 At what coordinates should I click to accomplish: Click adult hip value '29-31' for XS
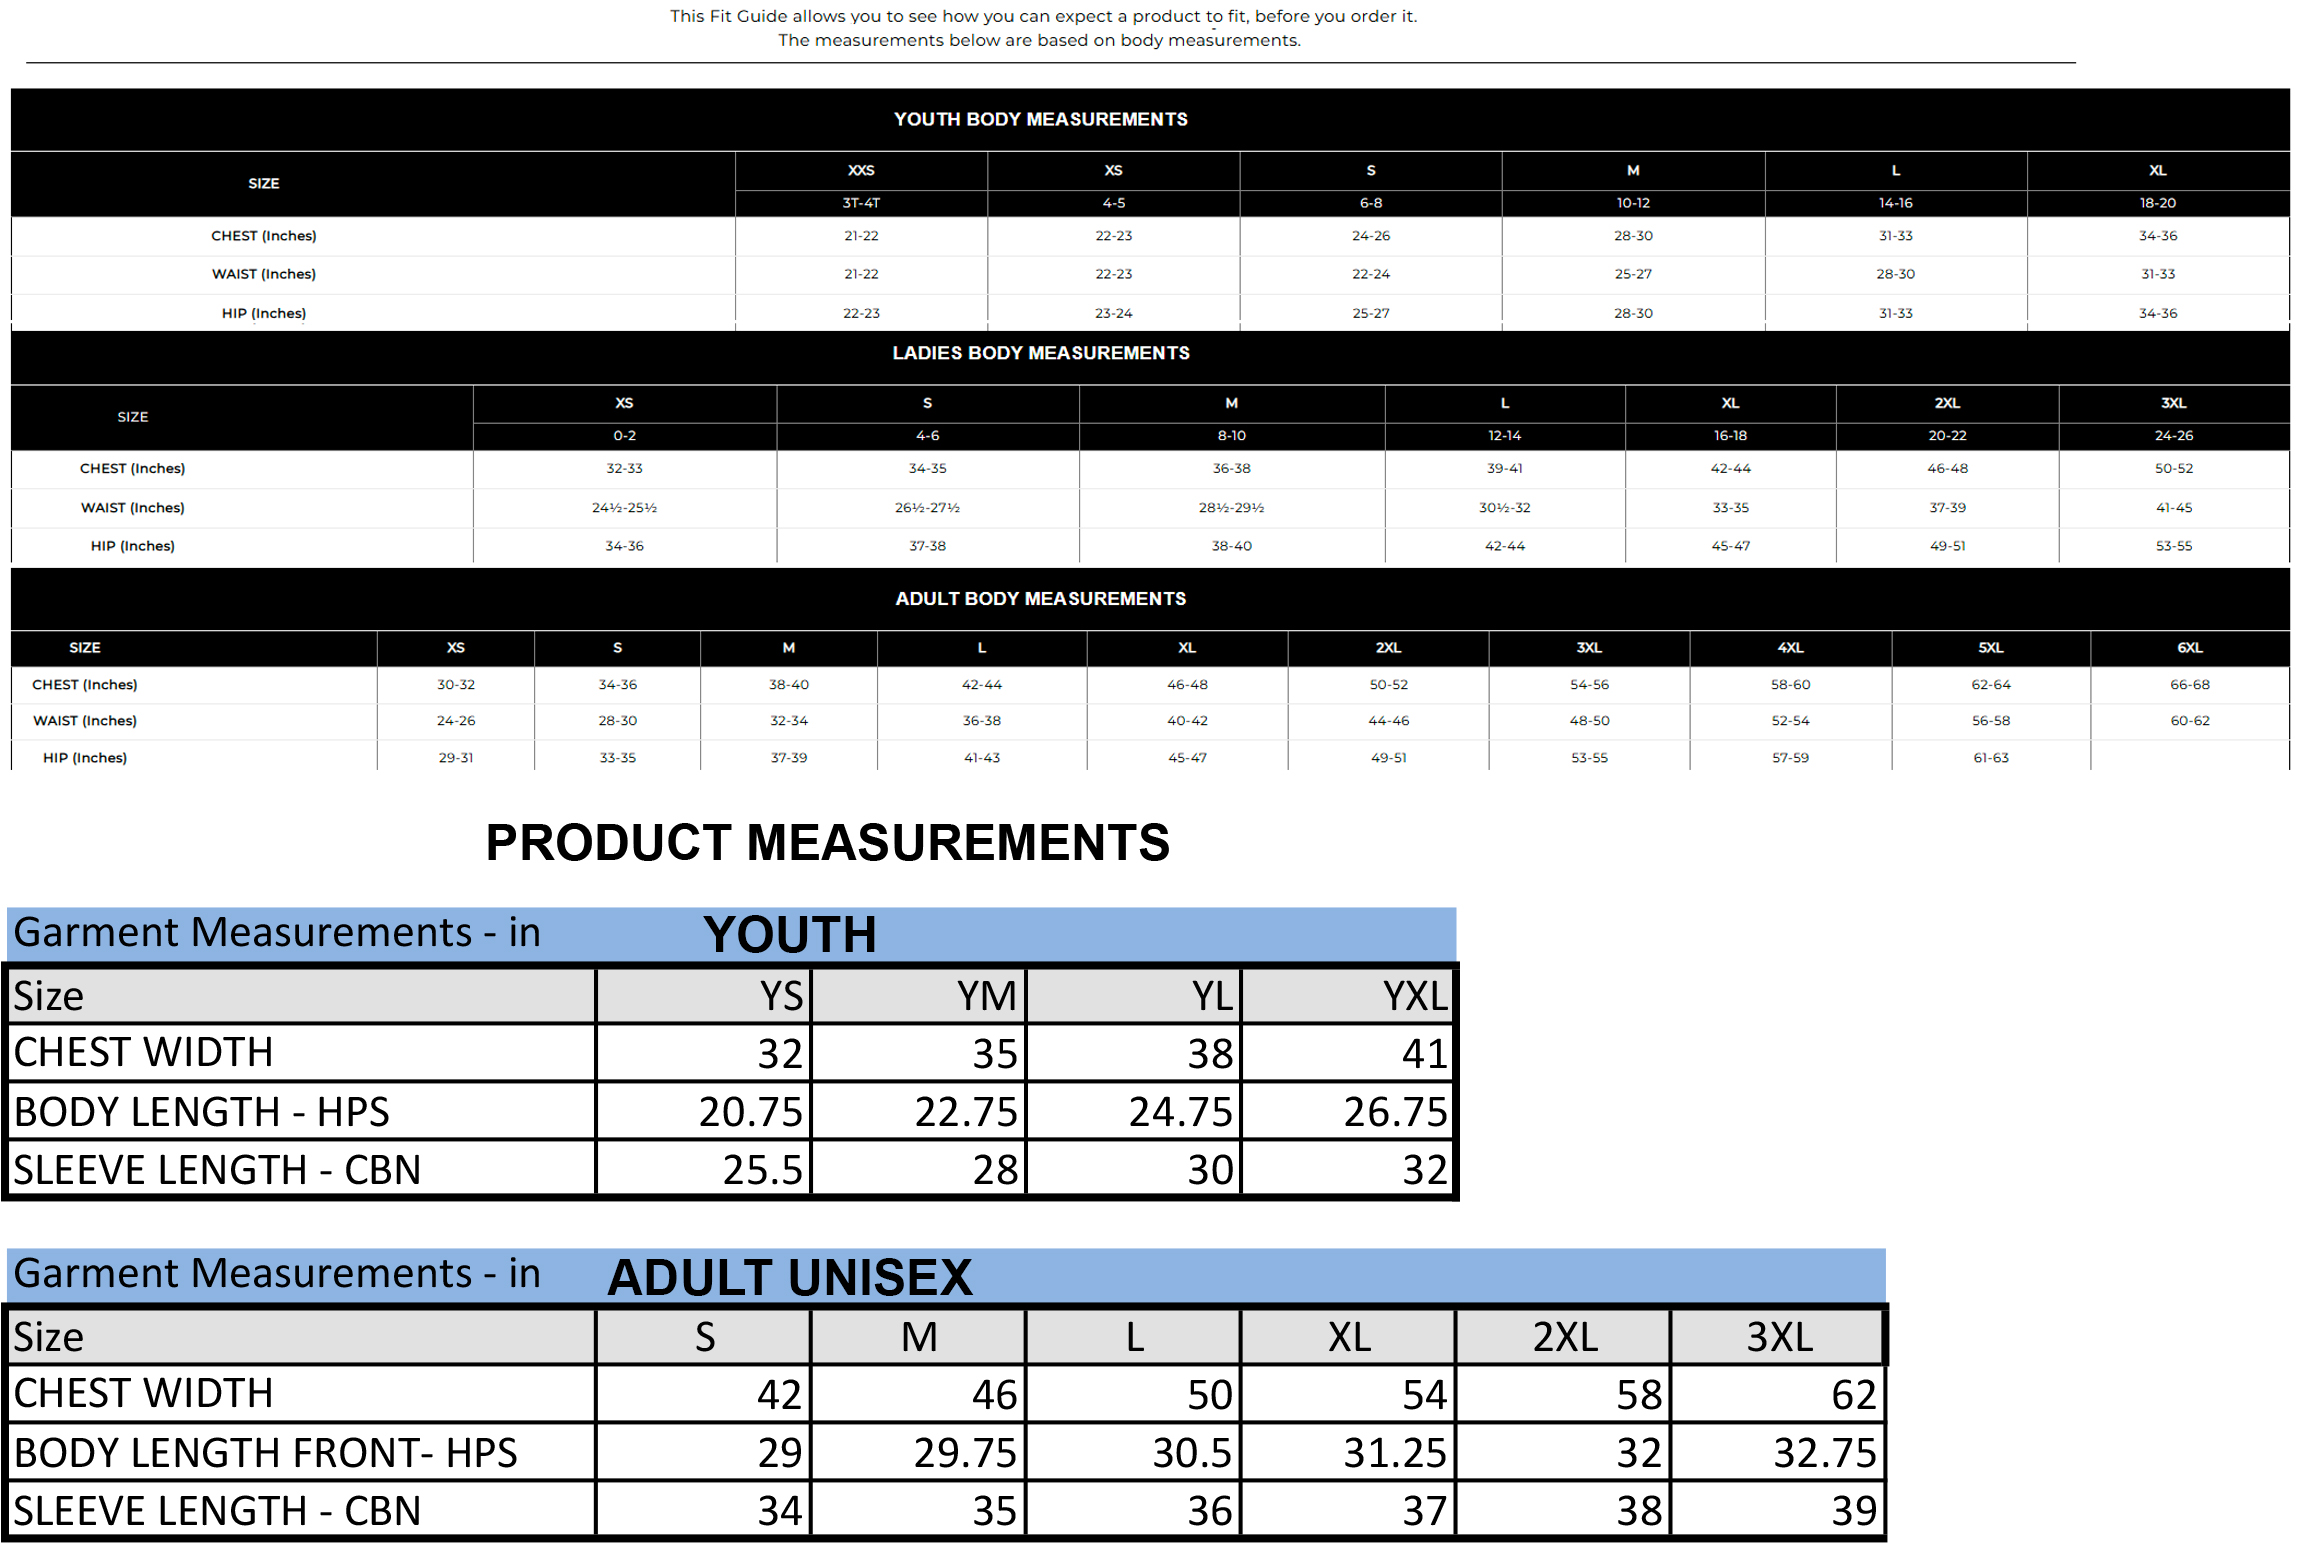455,758
